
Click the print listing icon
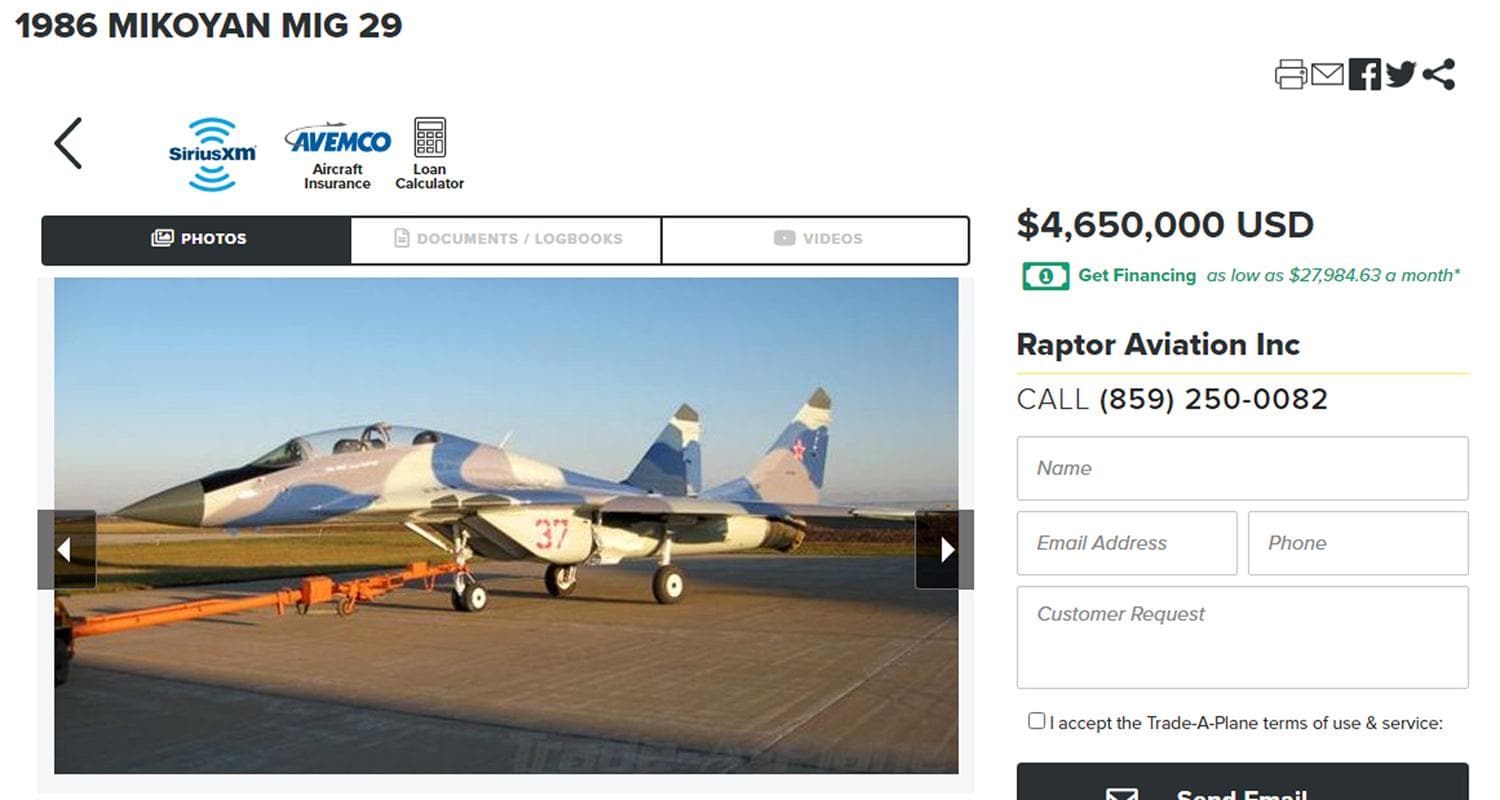(1293, 73)
